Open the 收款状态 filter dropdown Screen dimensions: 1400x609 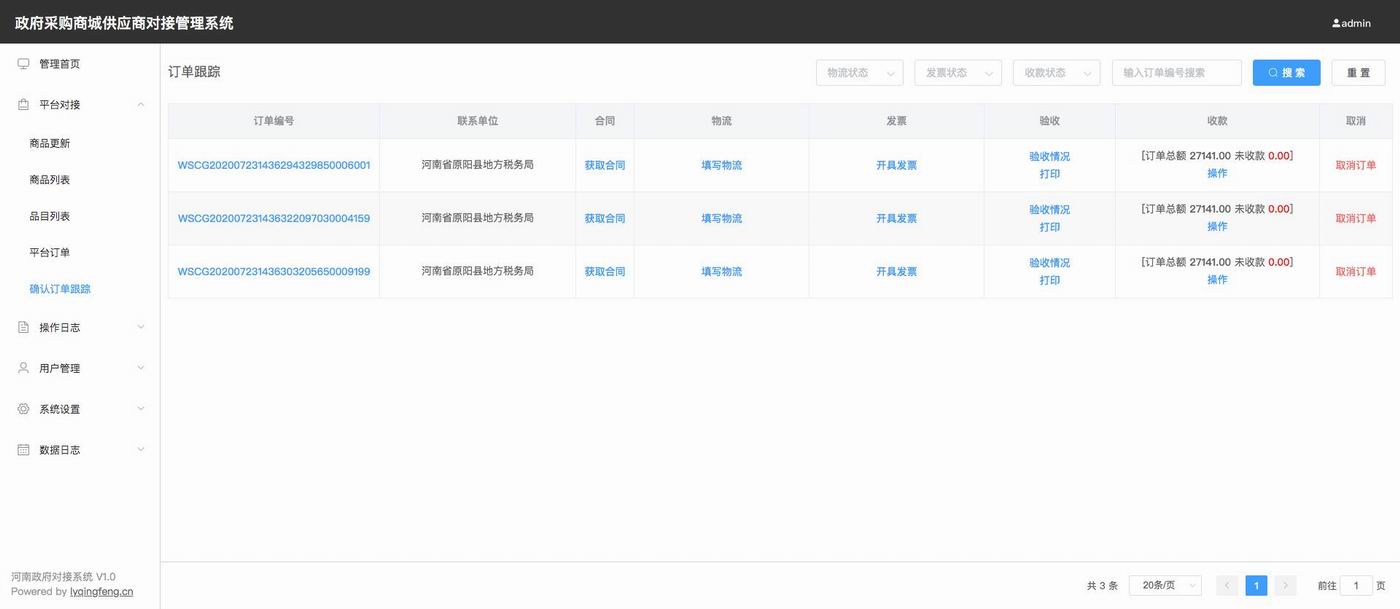click(x=1056, y=73)
